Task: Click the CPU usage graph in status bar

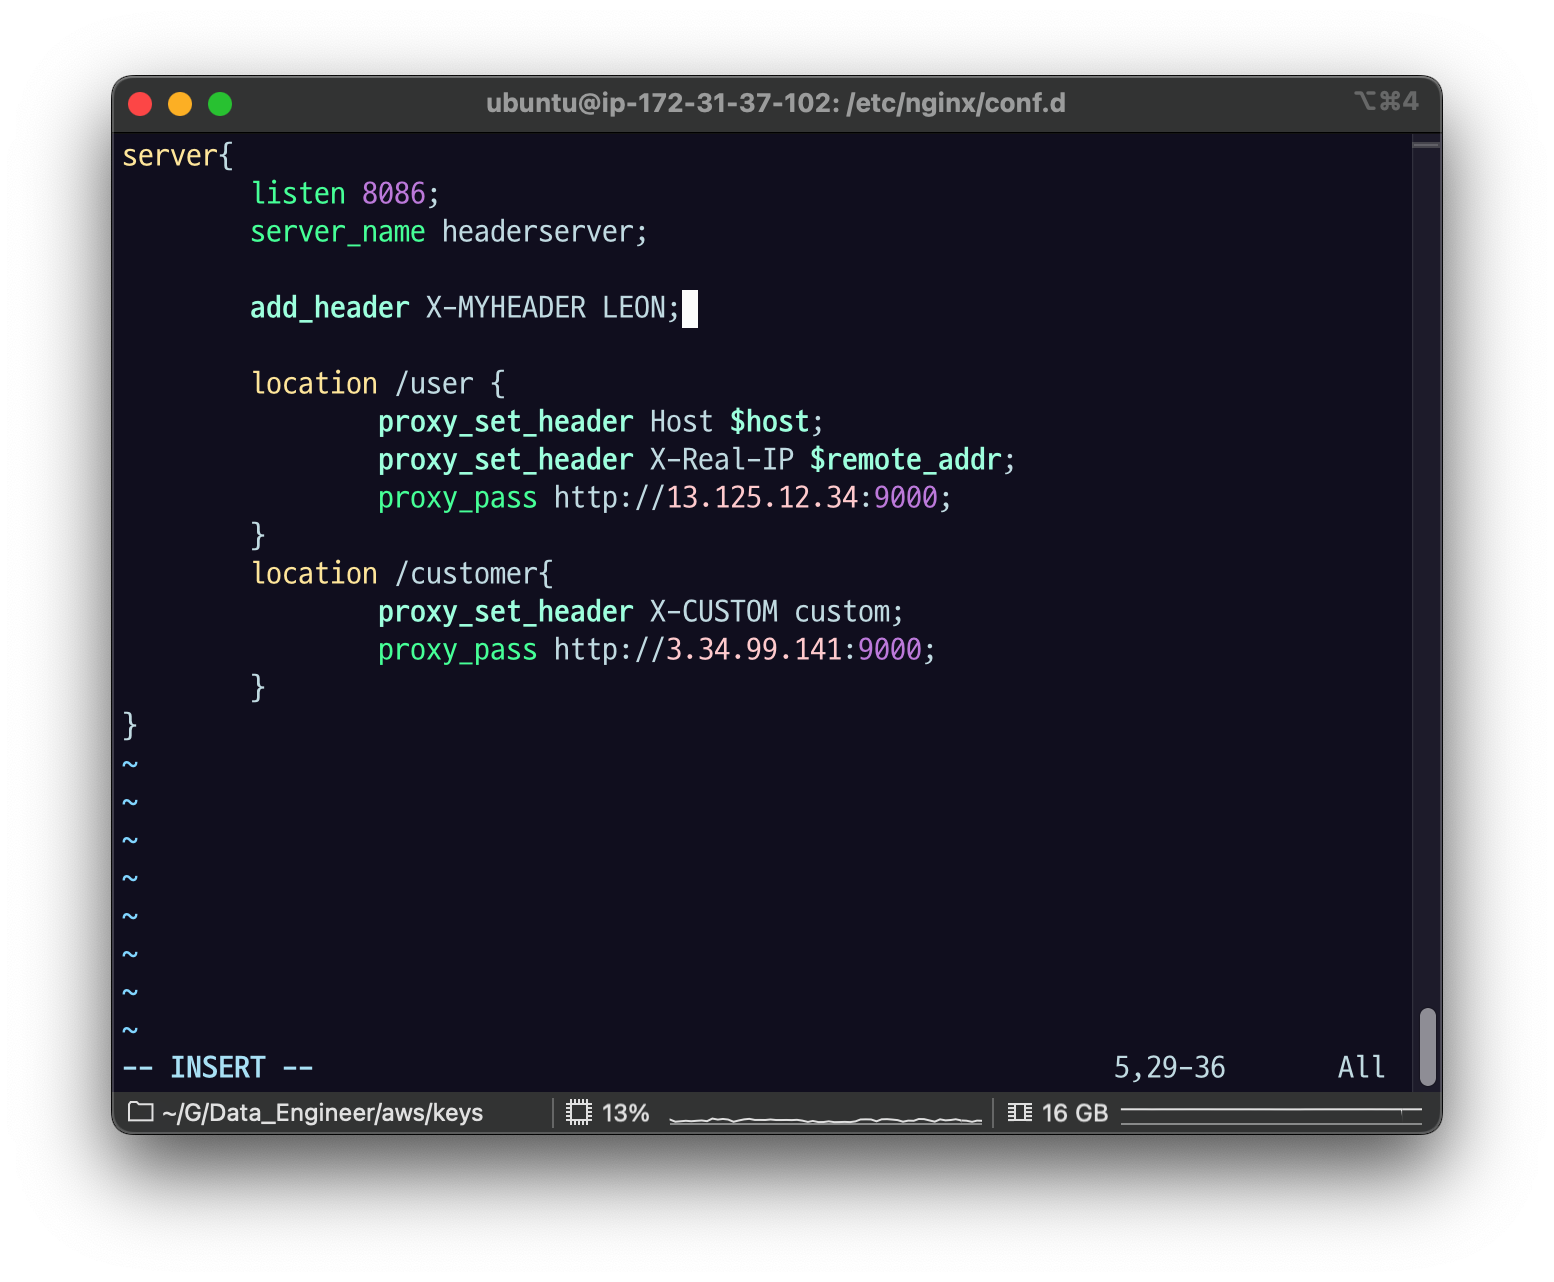Action: [826, 1119]
